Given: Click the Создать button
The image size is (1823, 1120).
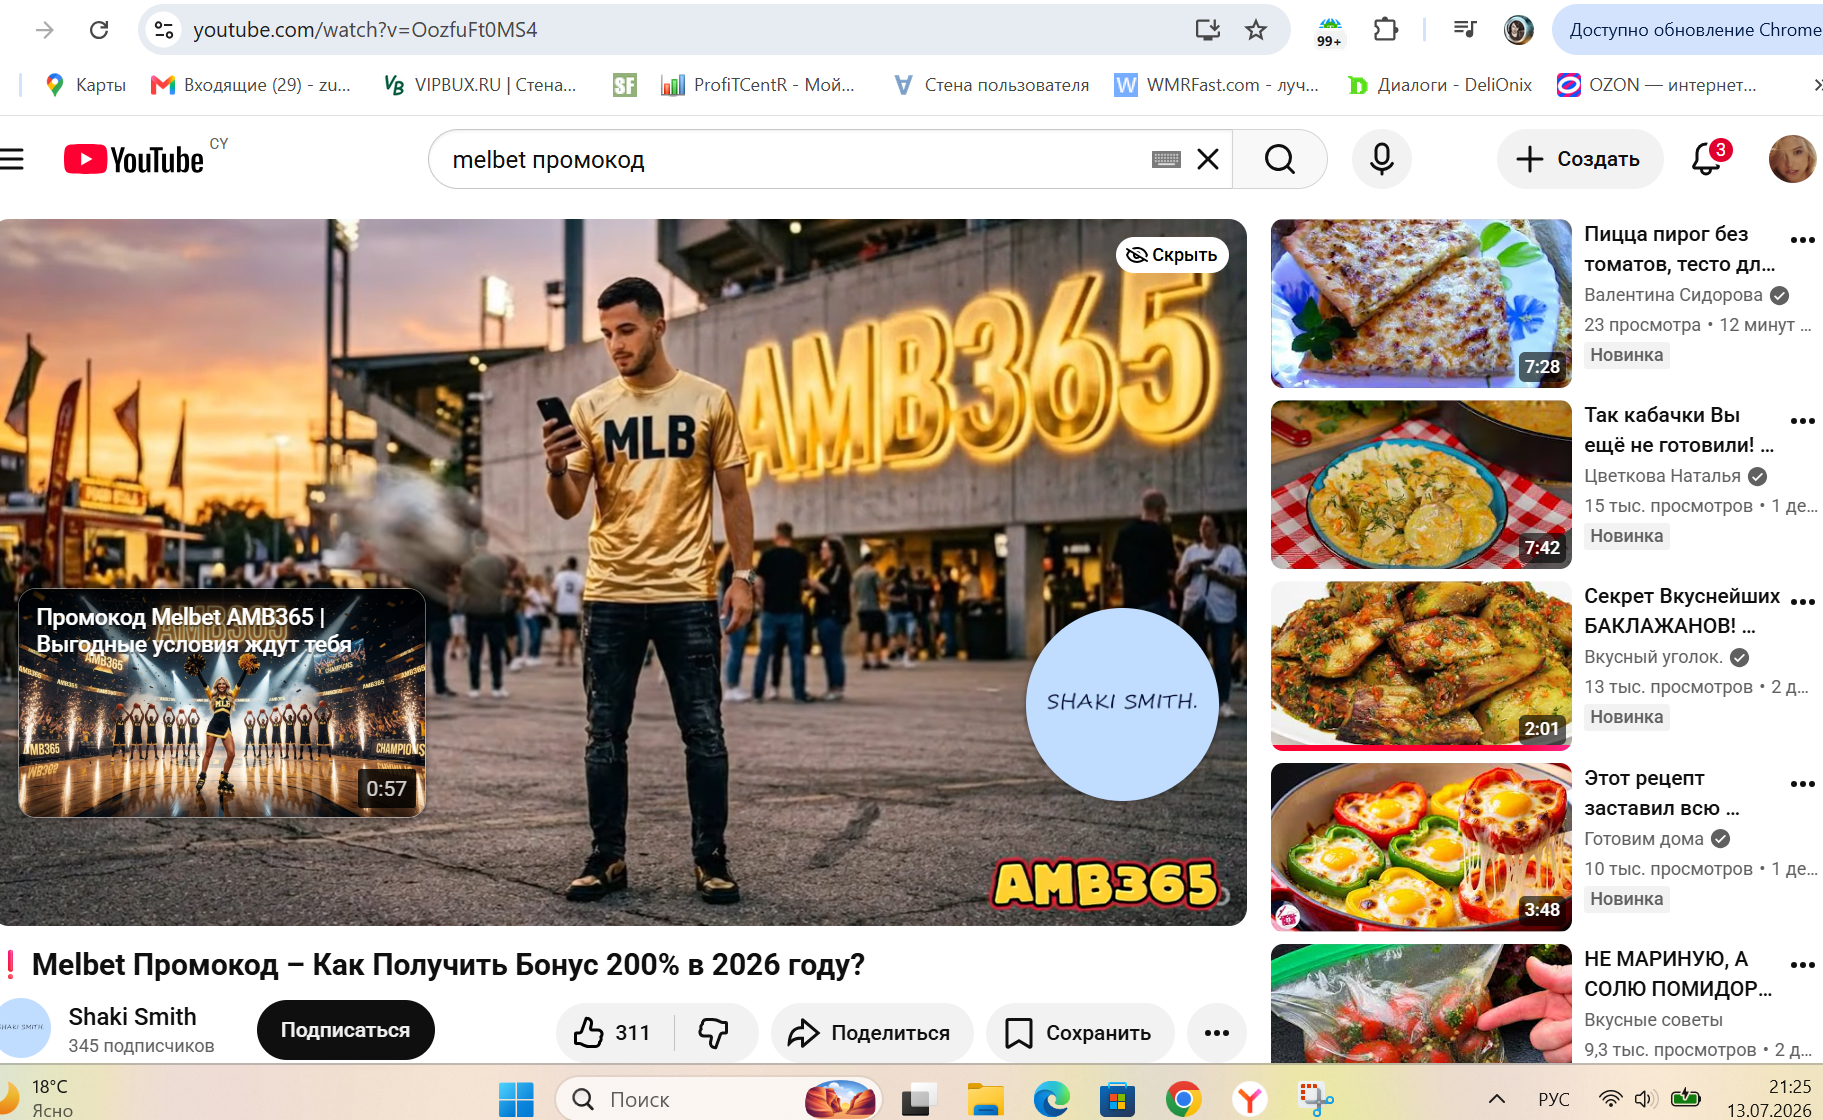Looking at the screenshot, I should coord(1579,159).
